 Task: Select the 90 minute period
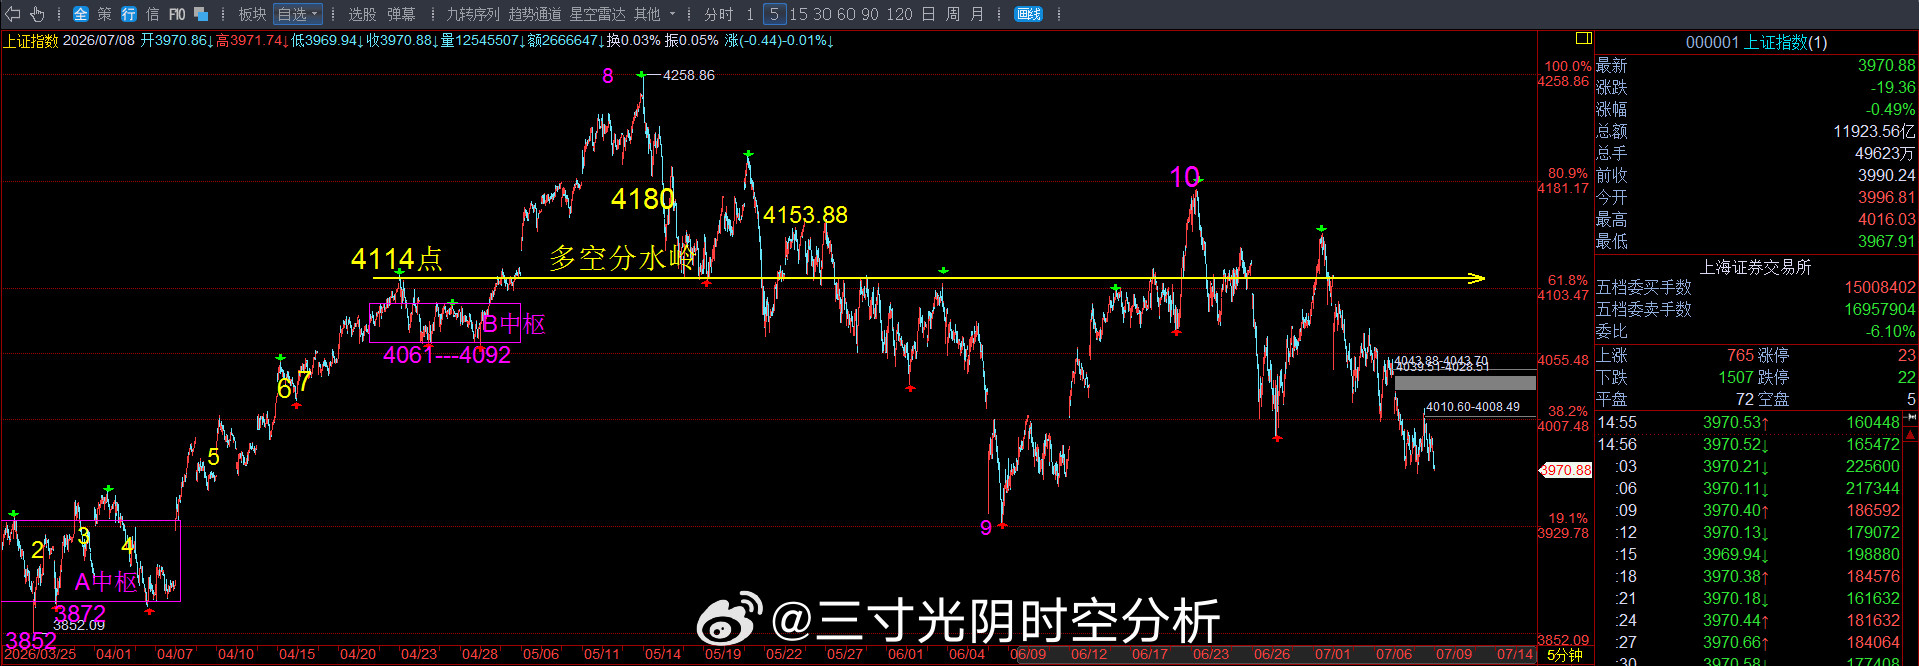point(870,14)
